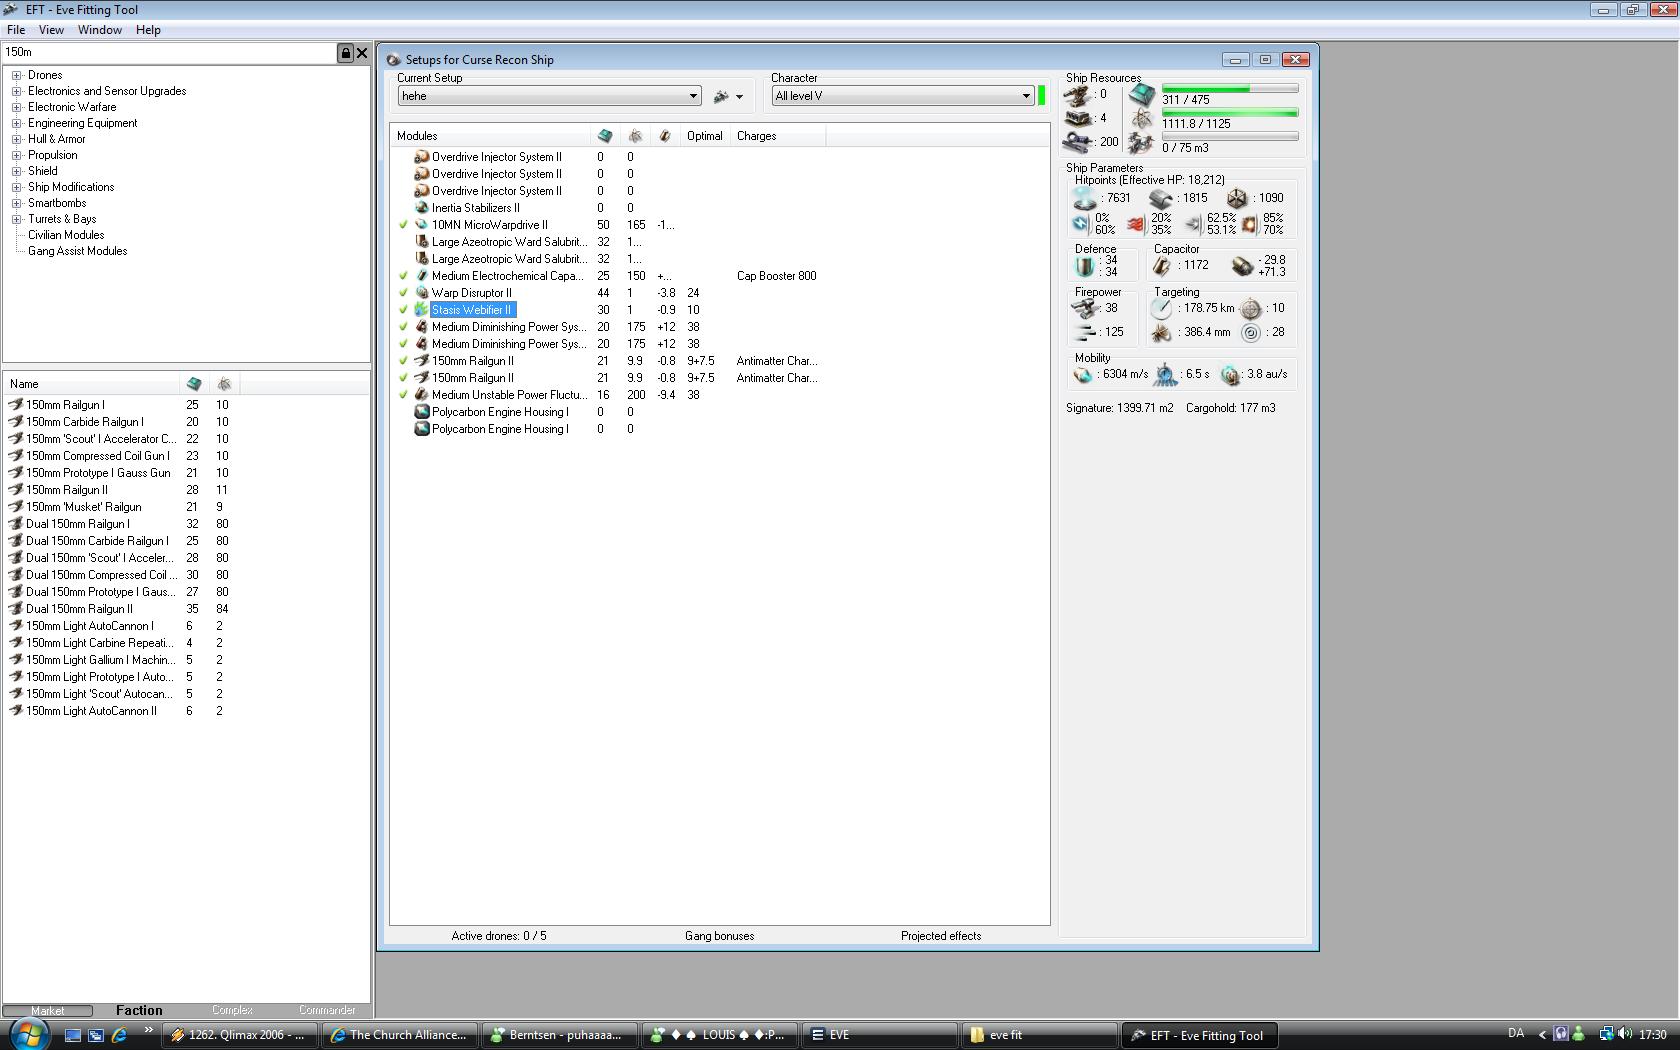Viewport: 1680px width, 1050px height.
Task: Click the Warp Disruptor II module icon
Action: [421, 293]
